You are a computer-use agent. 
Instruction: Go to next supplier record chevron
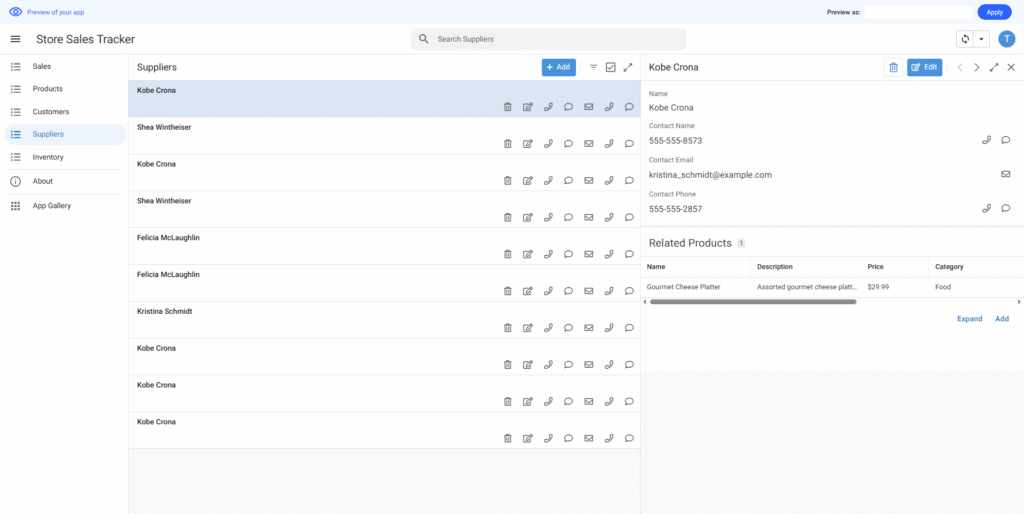point(977,67)
